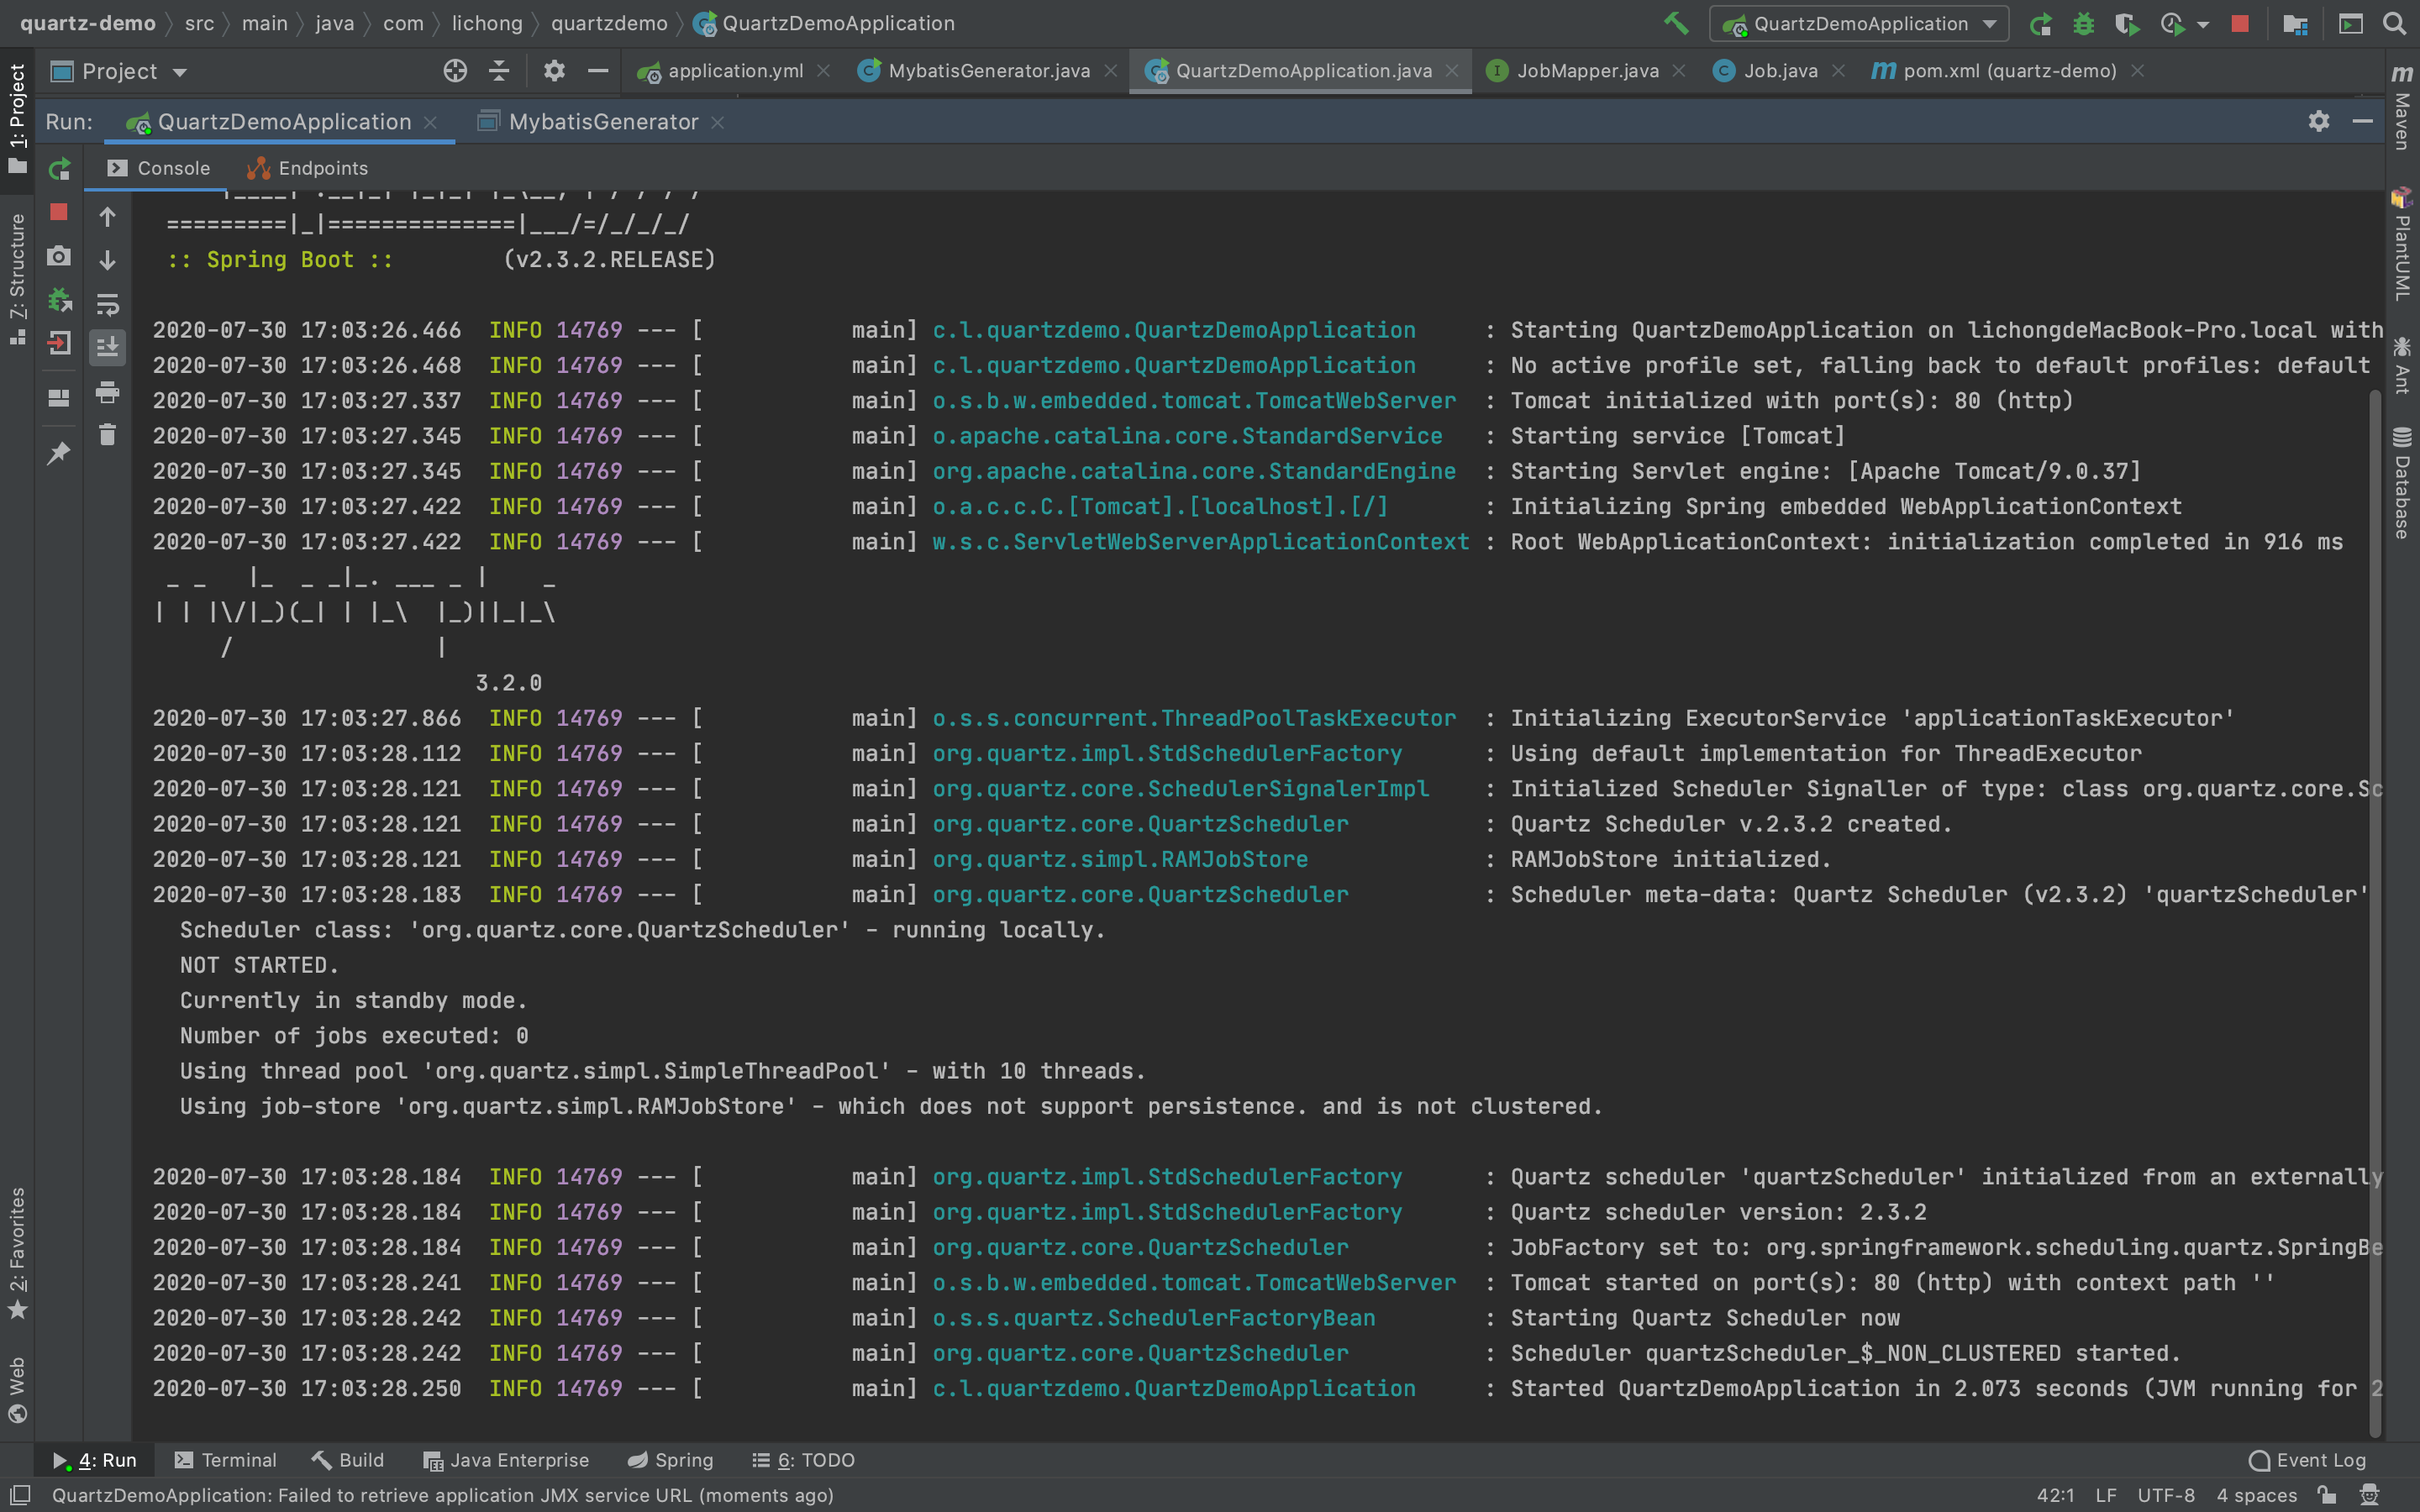Click the dump threads camera icon
This screenshot has width=2420, height=1512.
pos(59,256)
